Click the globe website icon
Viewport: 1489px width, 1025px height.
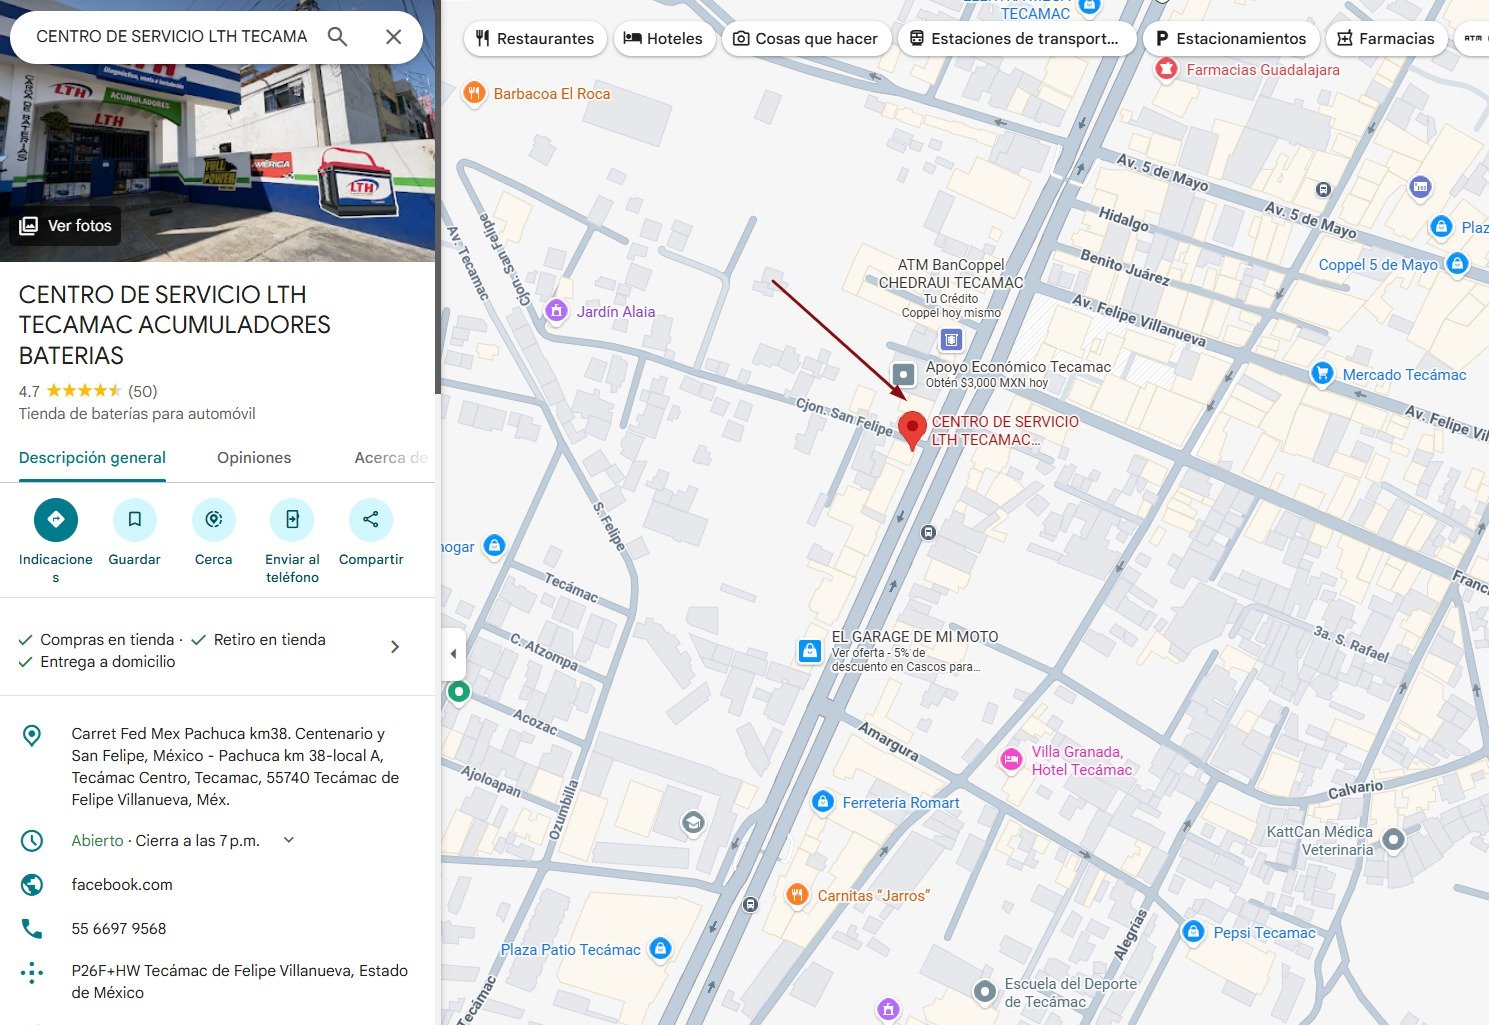click(x=32, y=885)
